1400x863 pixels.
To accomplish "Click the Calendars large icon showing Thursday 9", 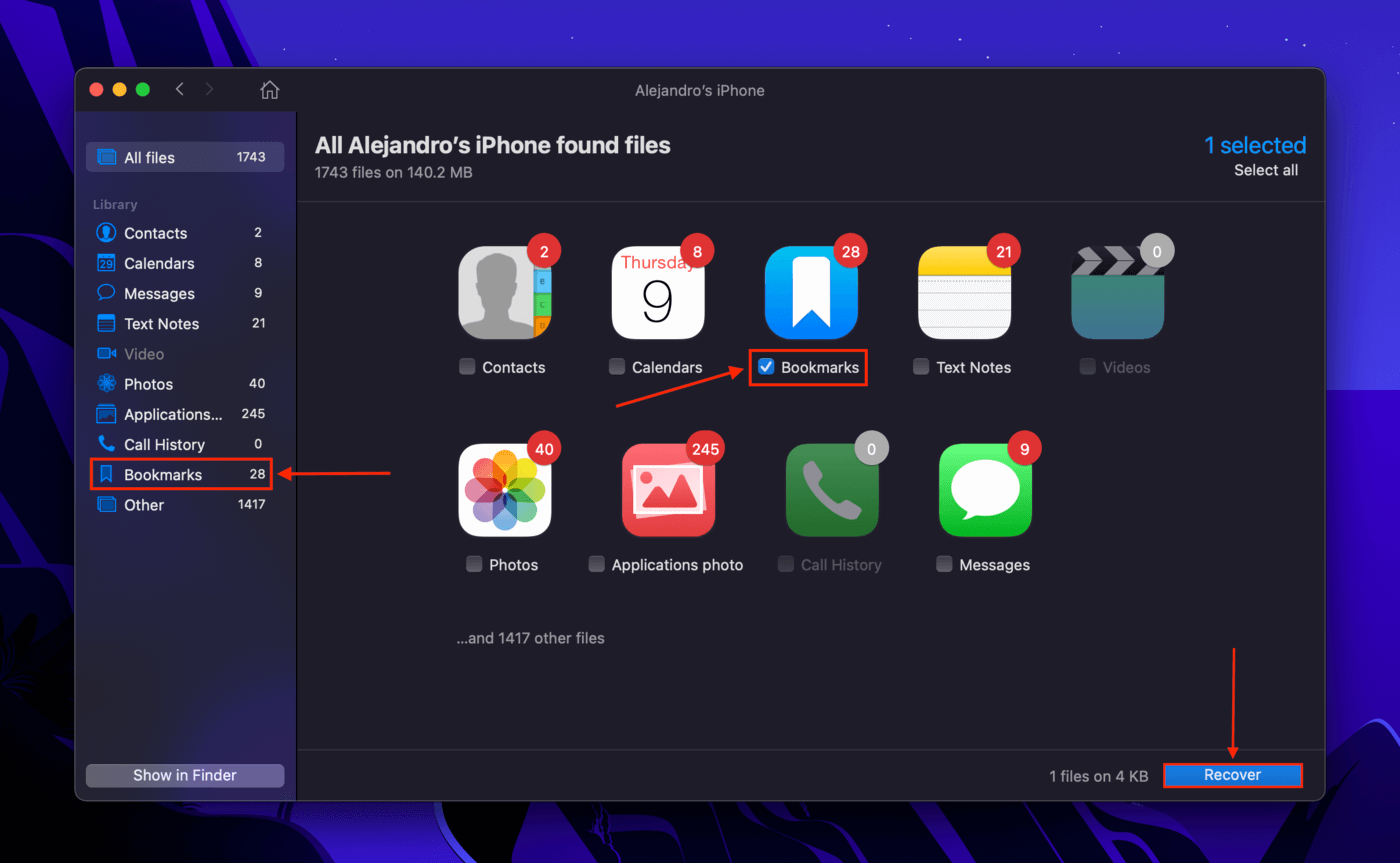I will point(658,293).
